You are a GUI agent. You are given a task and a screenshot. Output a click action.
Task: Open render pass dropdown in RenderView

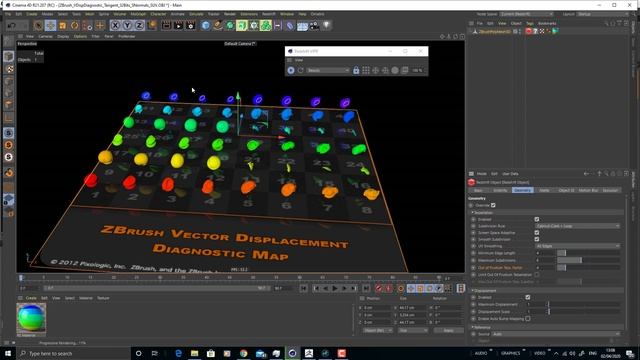[328, 70]
